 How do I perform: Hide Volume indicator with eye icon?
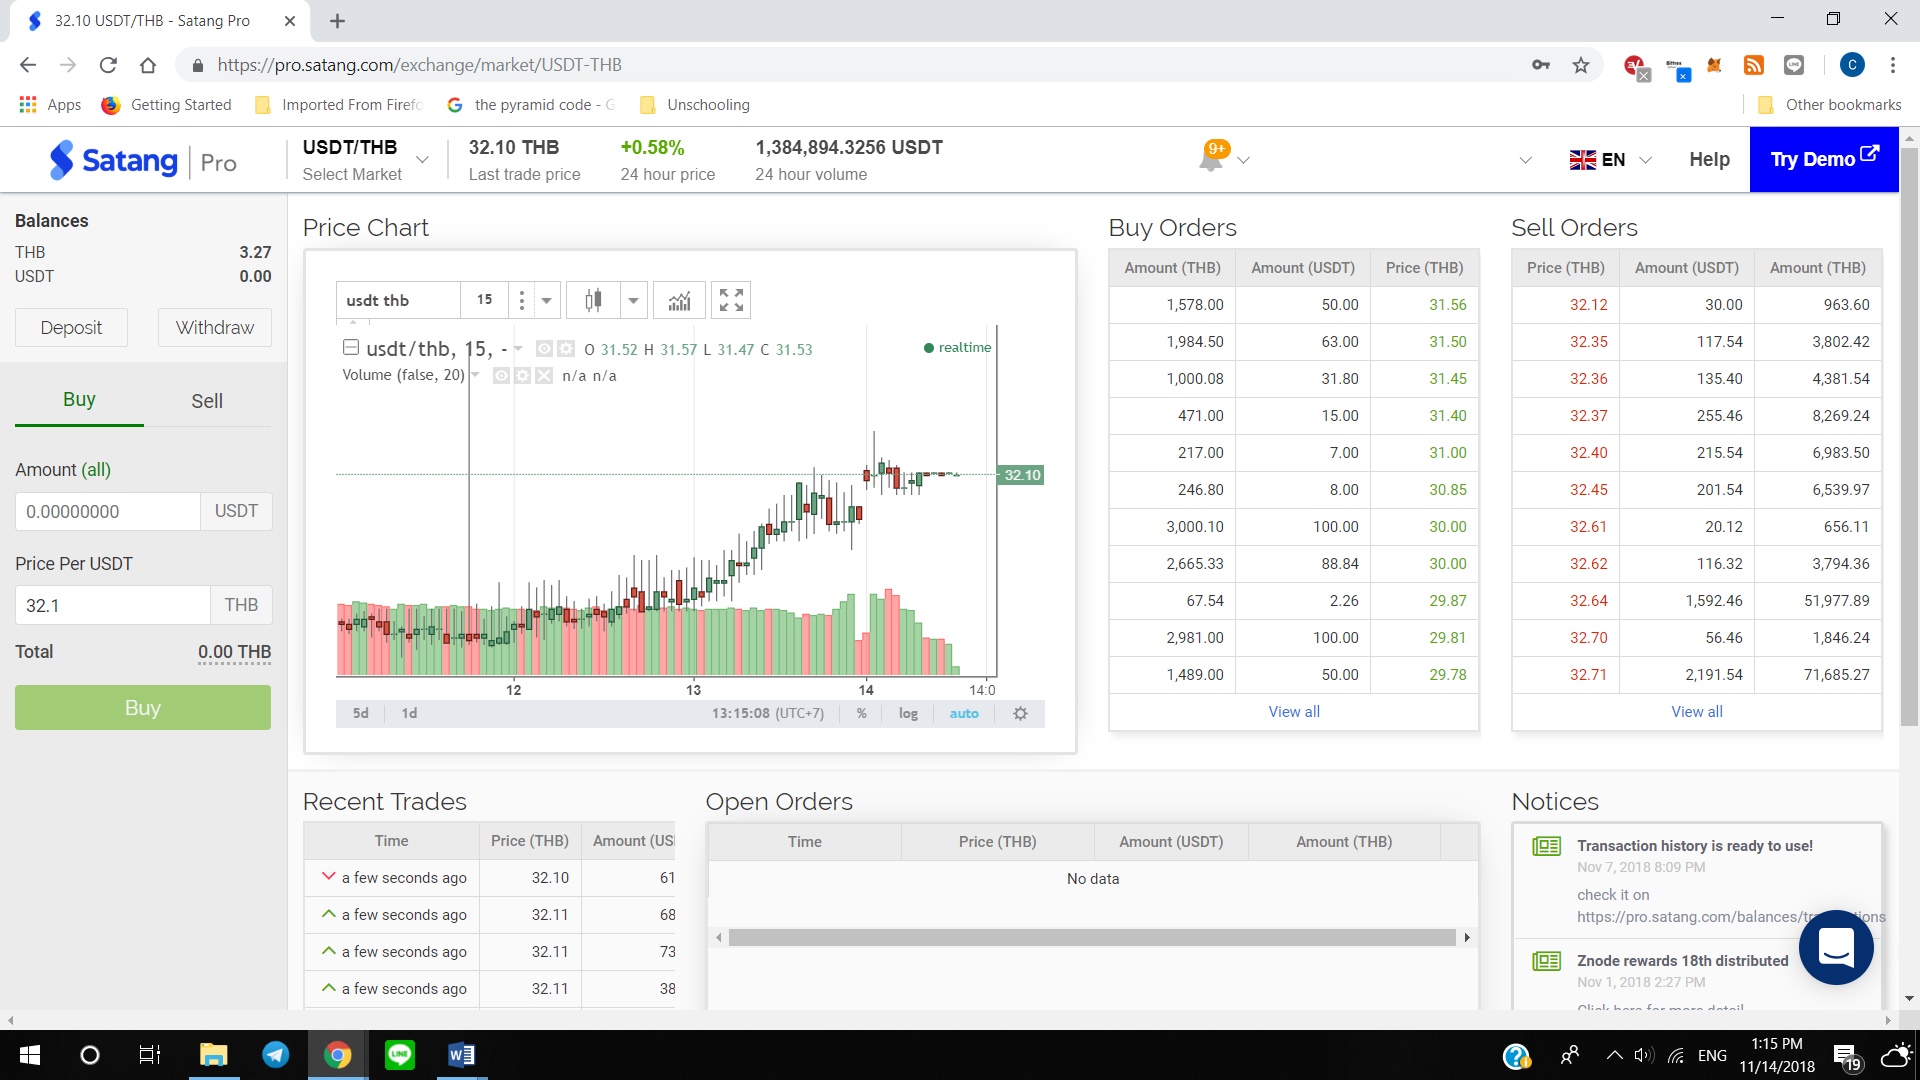(x=502, y=376)
